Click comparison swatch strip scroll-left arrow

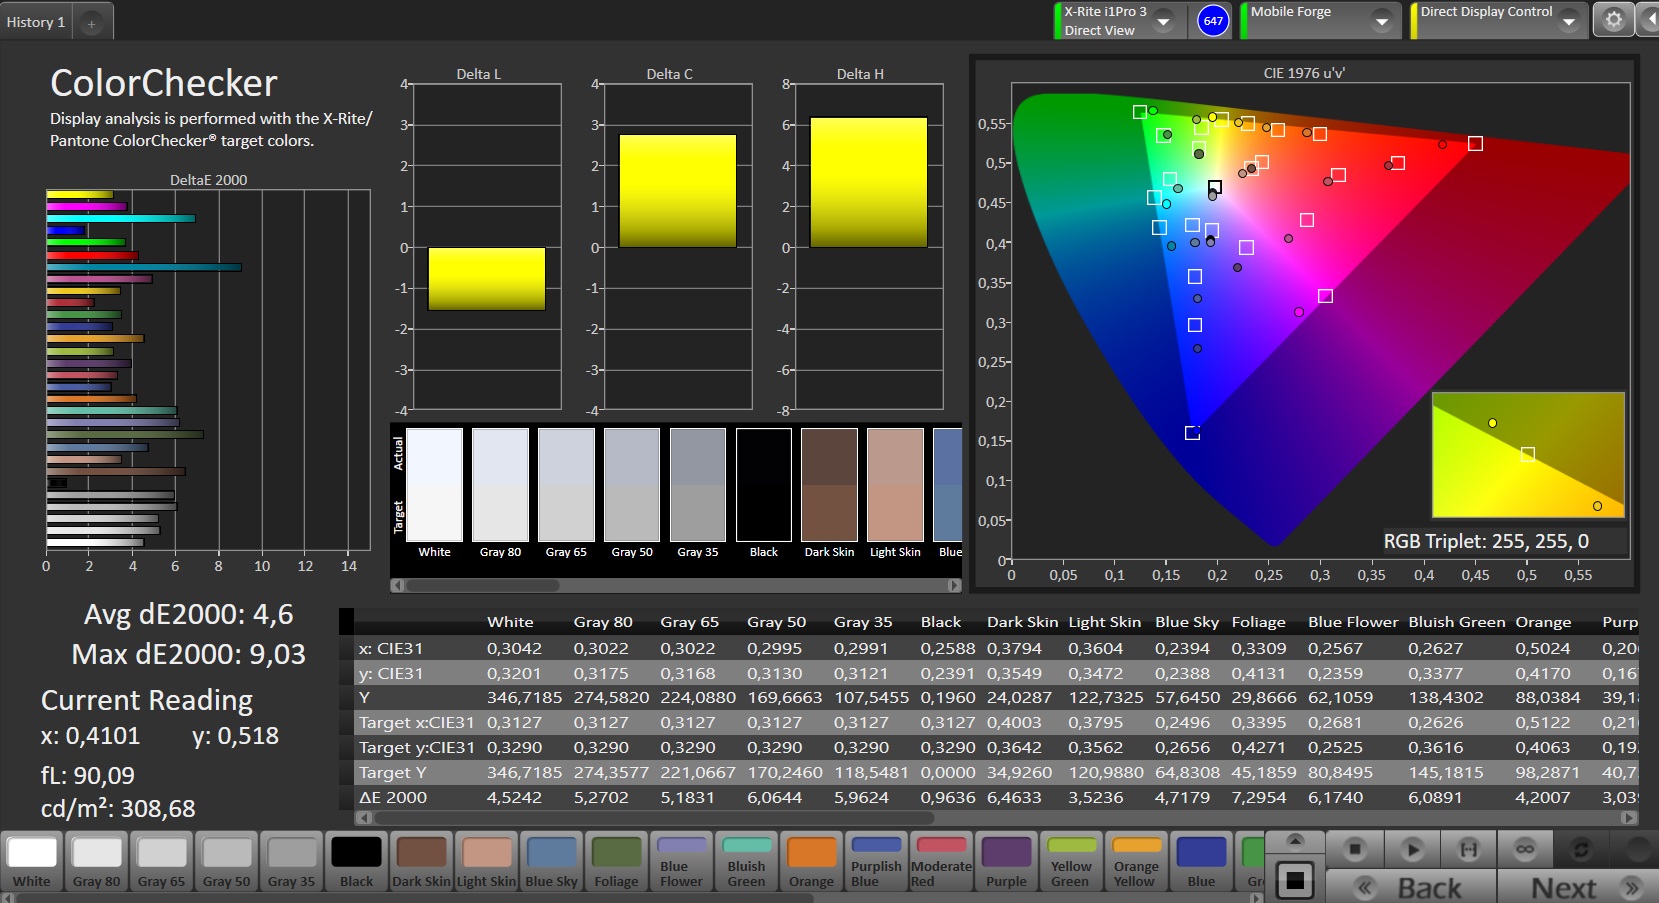[x=397, y=585]
